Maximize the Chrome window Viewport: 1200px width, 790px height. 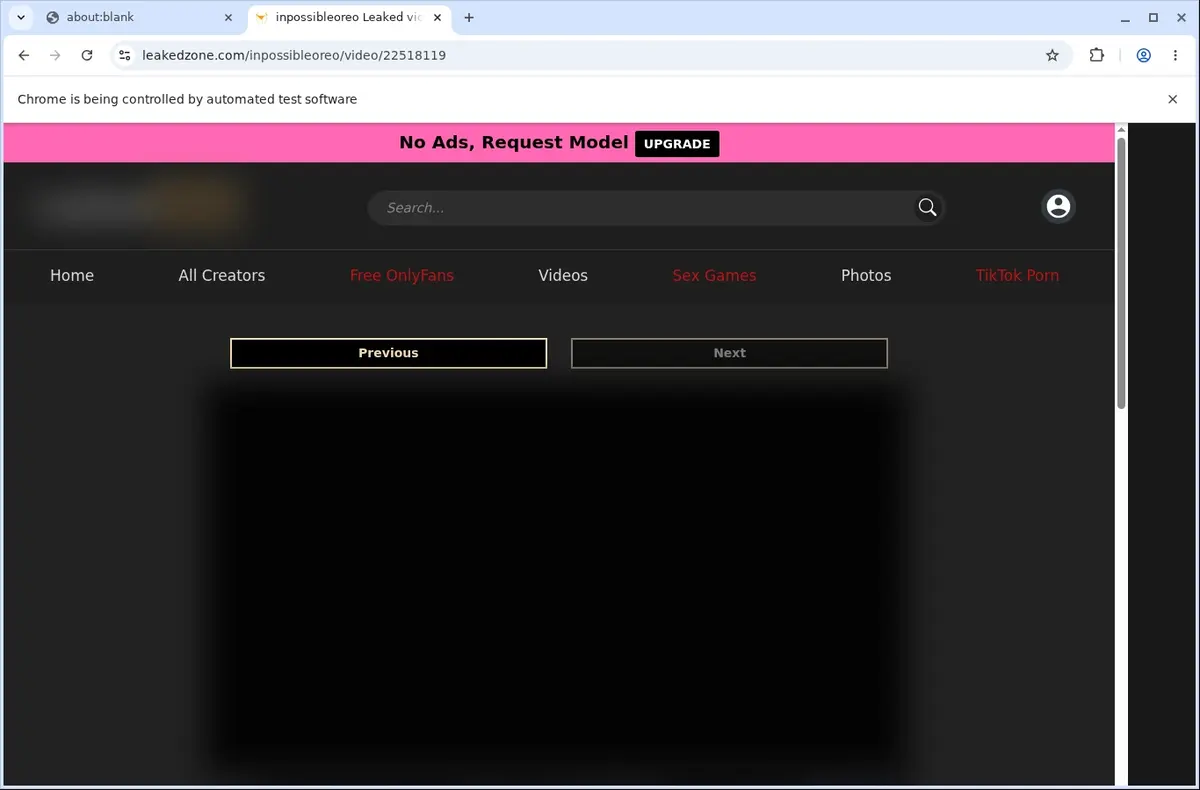coord(1153,17)
